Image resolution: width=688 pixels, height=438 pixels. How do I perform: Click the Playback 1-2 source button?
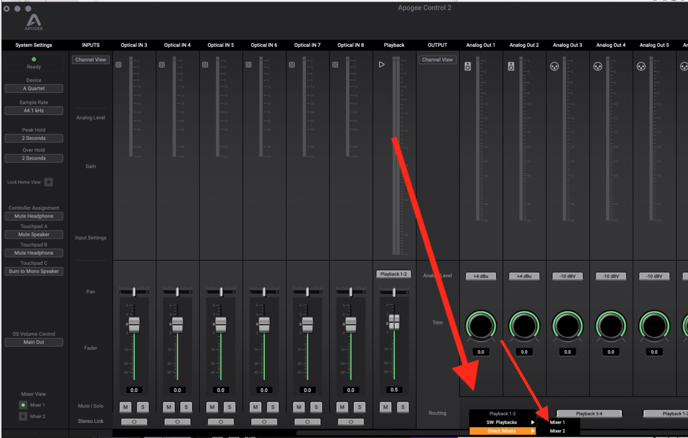click(394, 274)
